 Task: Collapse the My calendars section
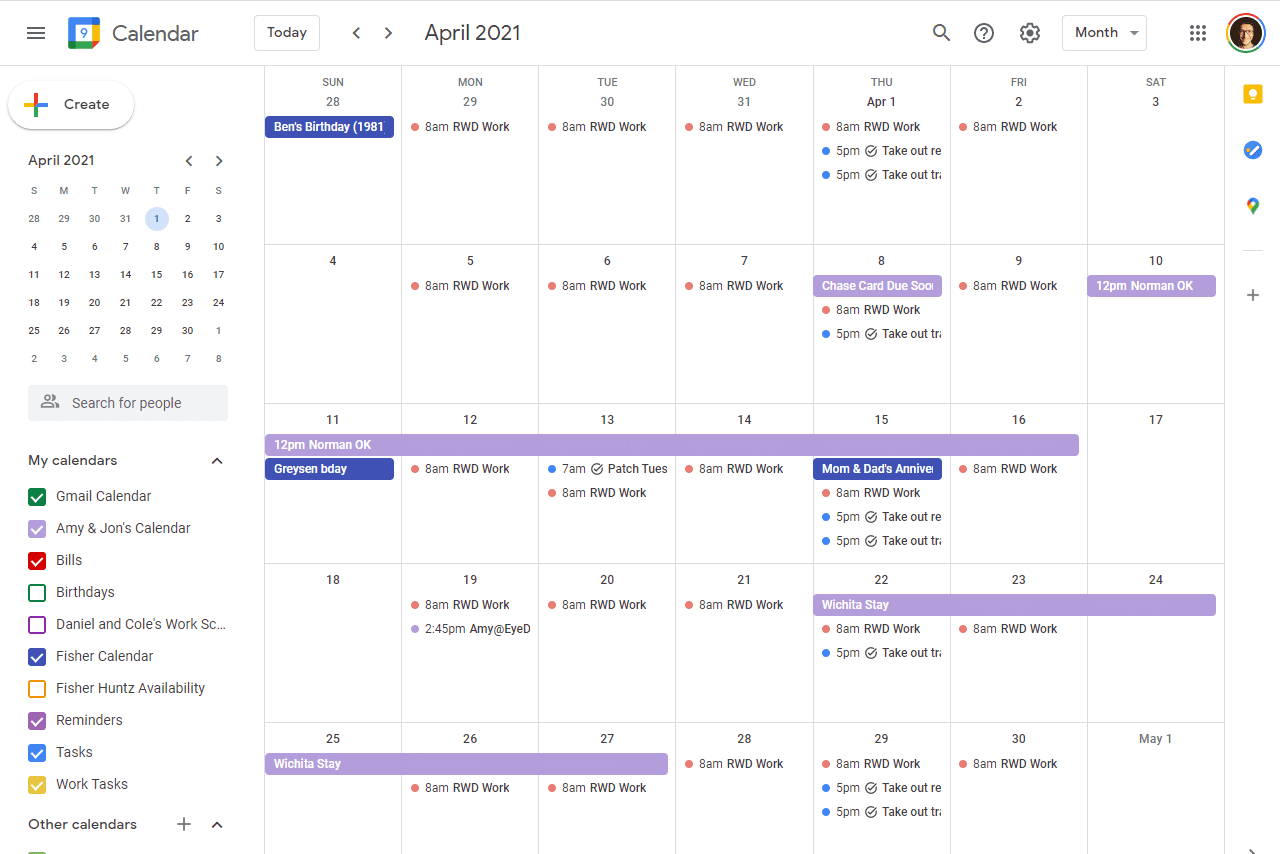[217, 460]
